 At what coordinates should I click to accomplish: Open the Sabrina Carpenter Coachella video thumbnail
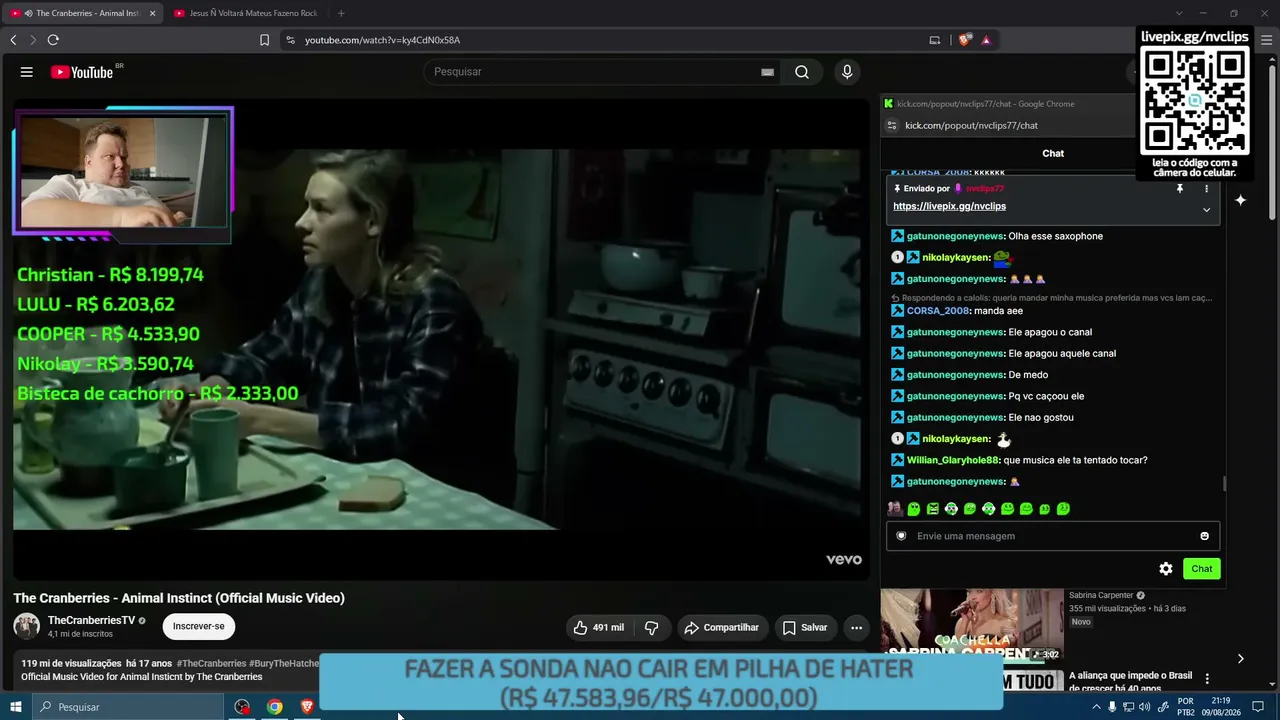[972, 625]
